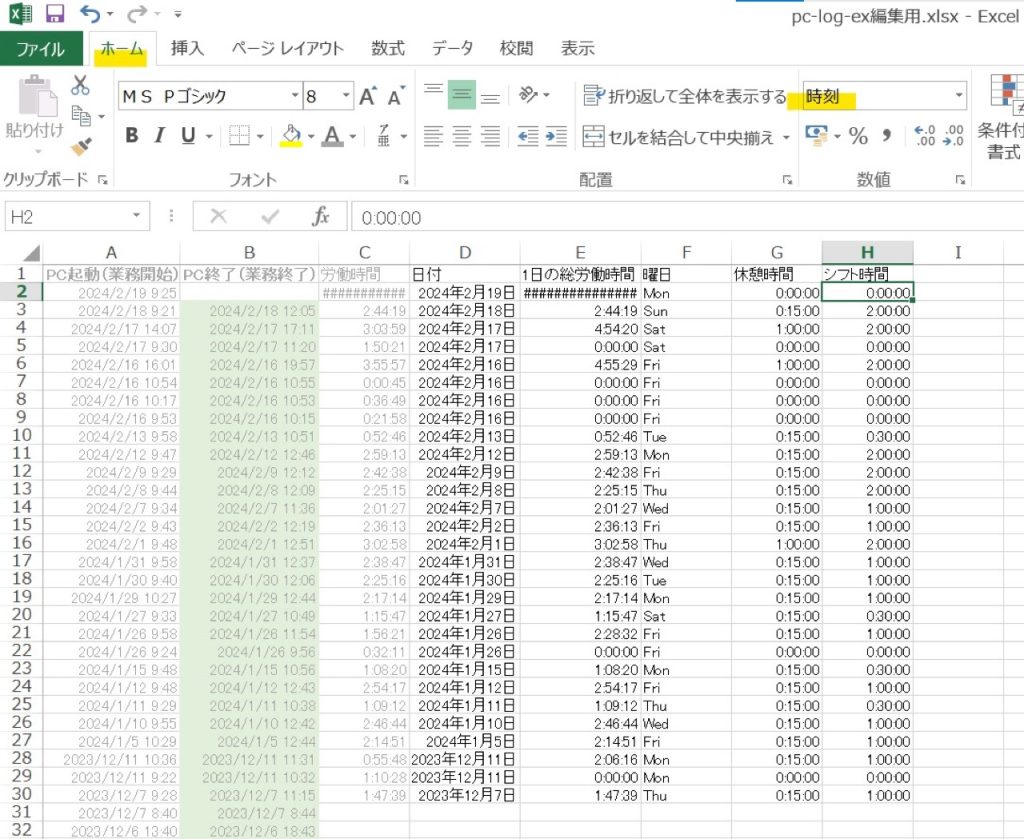The width and height of the screenshot is (1024, 839).
Task: Switch to the 挿入 tab
Action: click(187, 49)
